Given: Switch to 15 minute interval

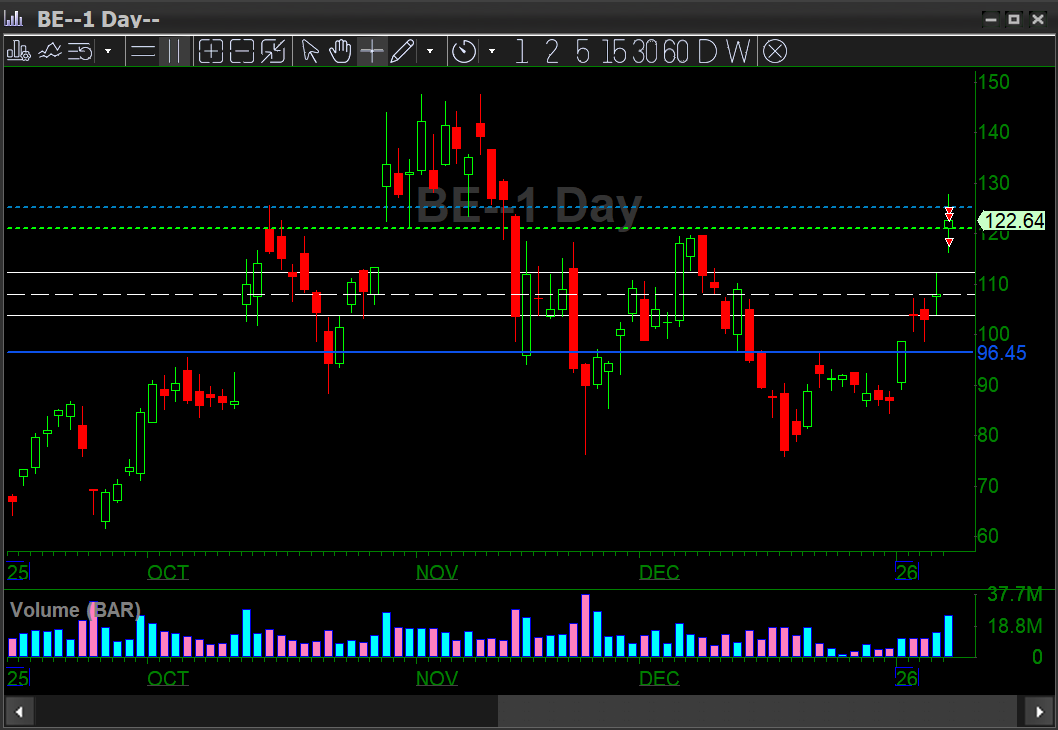Looking at the screenshot, I should point(614,51).
